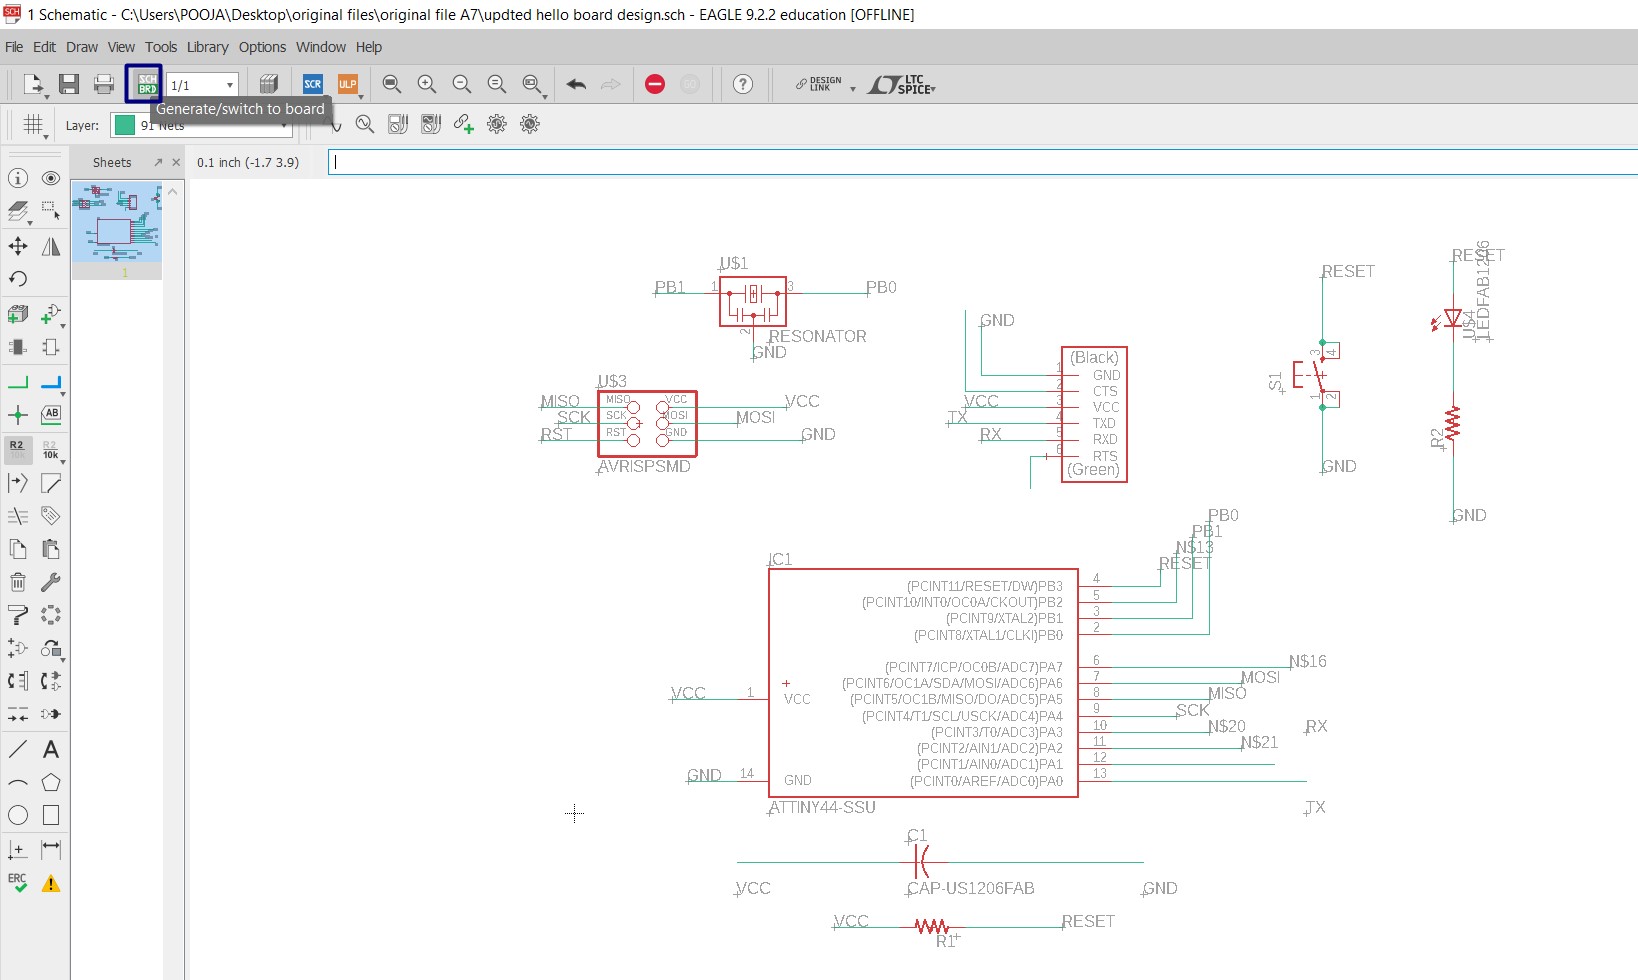Click the Generate/switch to board icon

(147, 84)
